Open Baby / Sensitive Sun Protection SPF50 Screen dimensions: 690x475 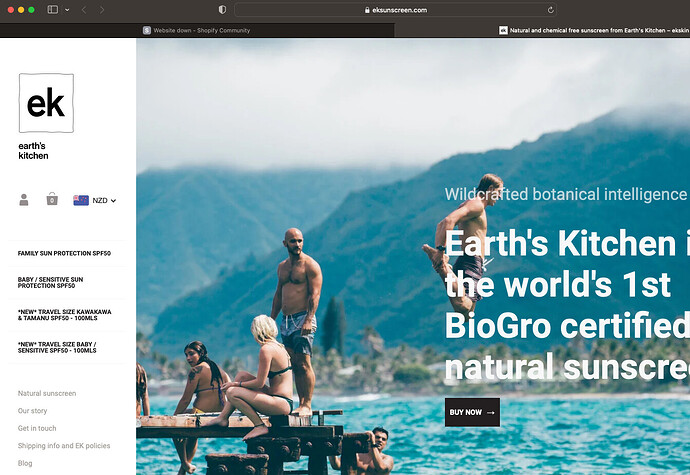pyautogui.click(x=50, y=283)
